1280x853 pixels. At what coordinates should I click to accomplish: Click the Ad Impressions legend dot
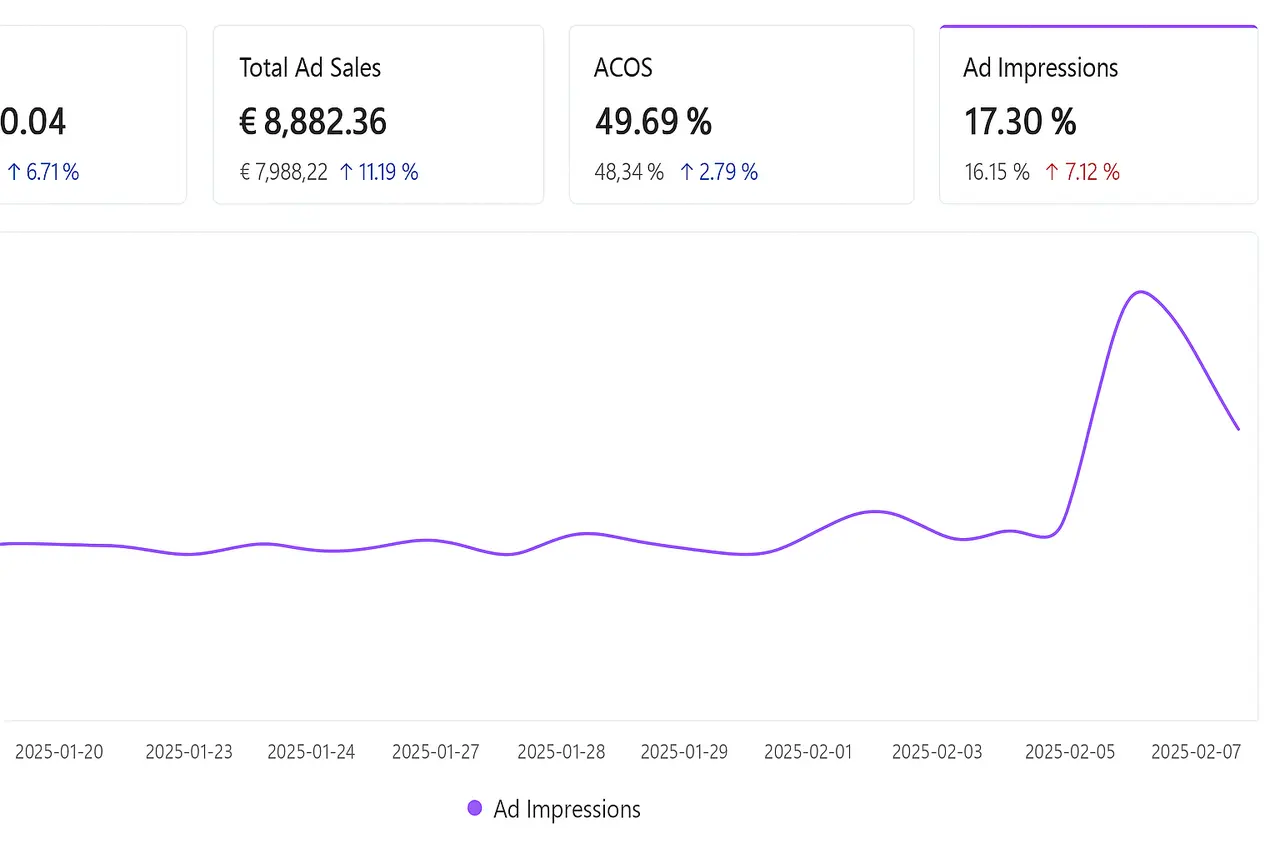pos(474,807)
